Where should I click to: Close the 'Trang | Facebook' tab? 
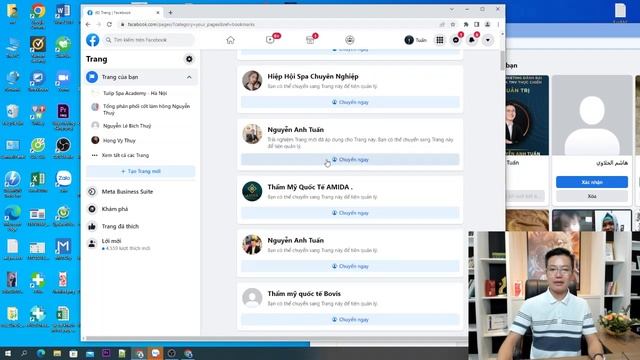[x=158, y=13]
